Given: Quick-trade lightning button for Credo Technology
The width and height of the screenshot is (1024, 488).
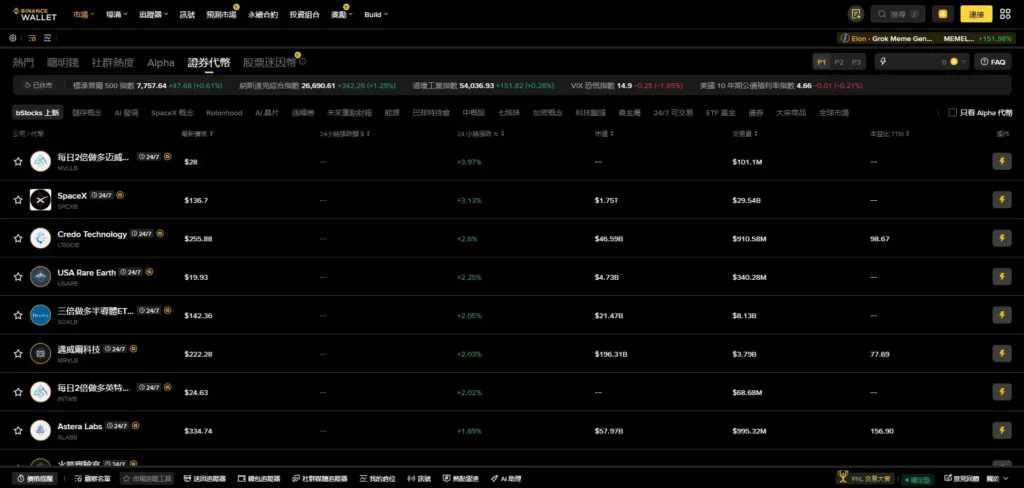Looking at the screenshot, I should [1002, 238].
